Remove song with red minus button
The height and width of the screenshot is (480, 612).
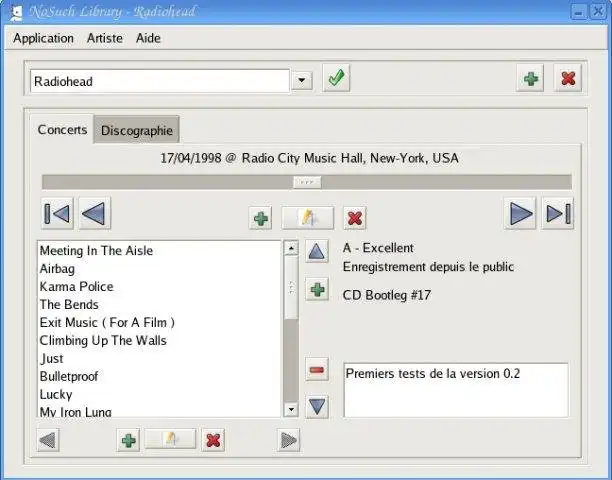(x=317, y=369)
